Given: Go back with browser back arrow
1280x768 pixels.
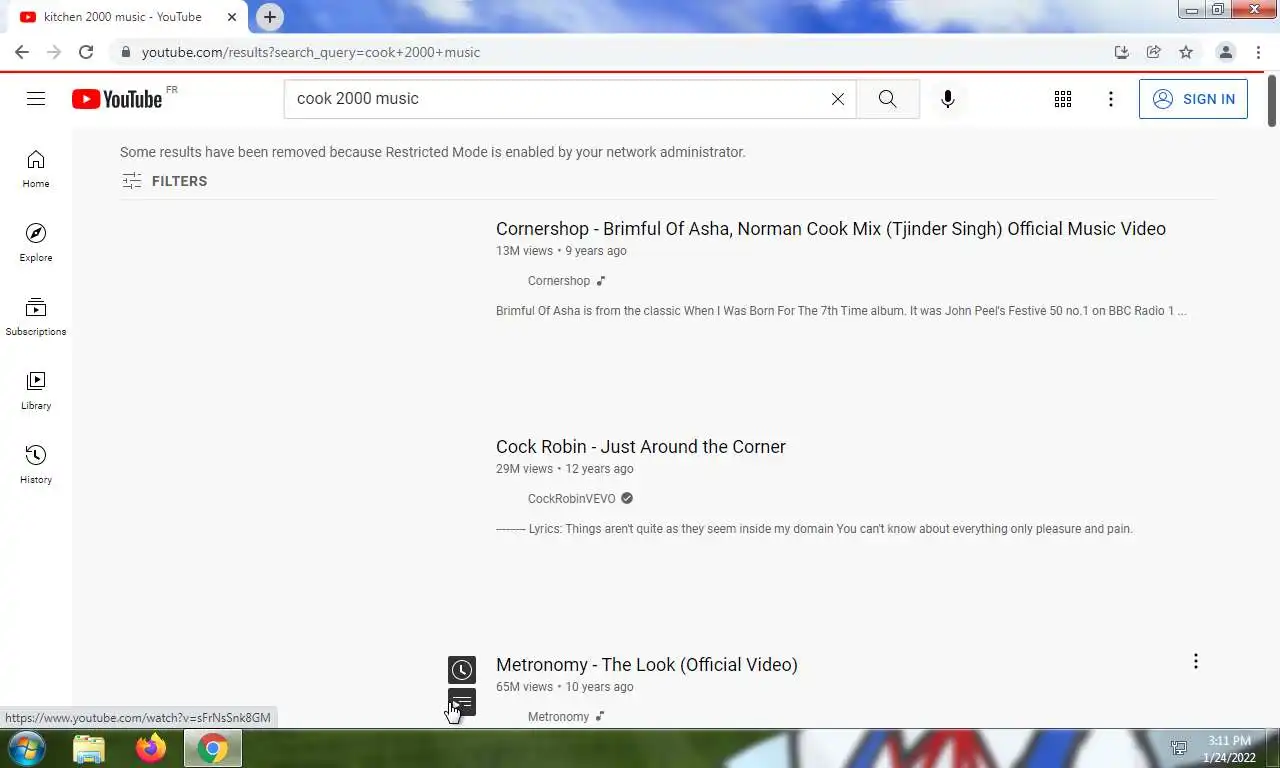Looking at the screenshot, I should tap(22, 52).
